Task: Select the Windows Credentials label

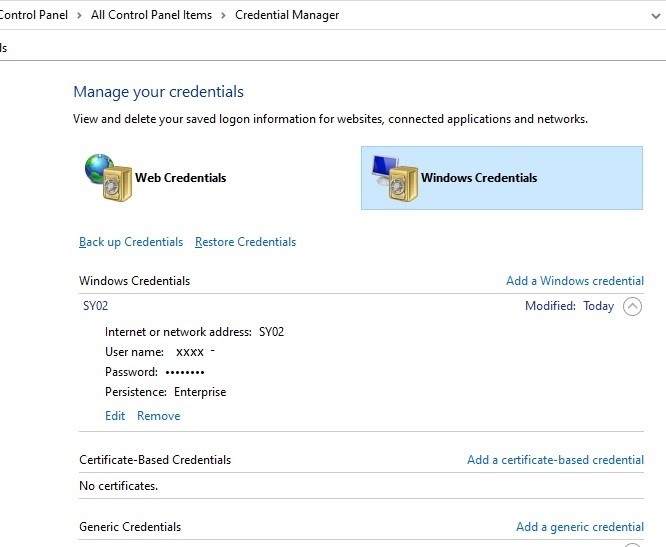Action: click(x=478, y=178)
